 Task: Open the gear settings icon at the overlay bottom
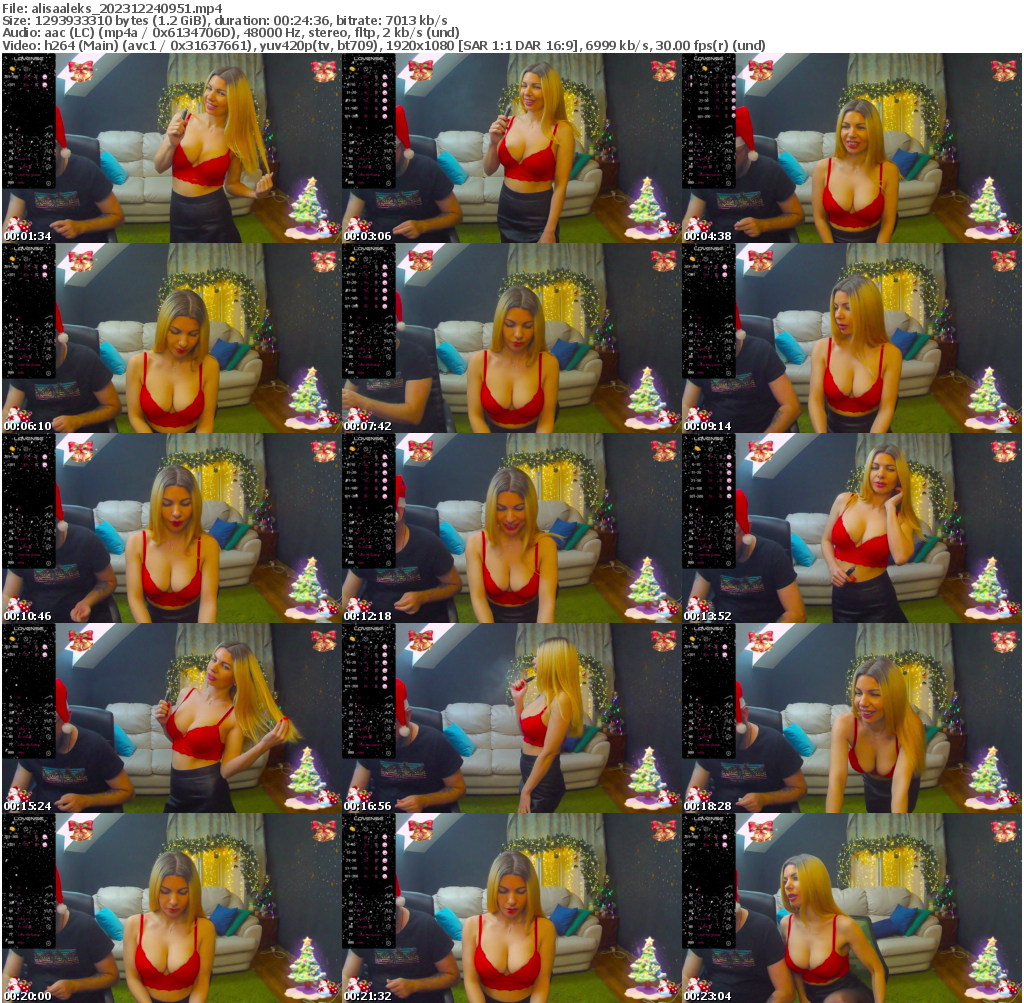(48, 183)
